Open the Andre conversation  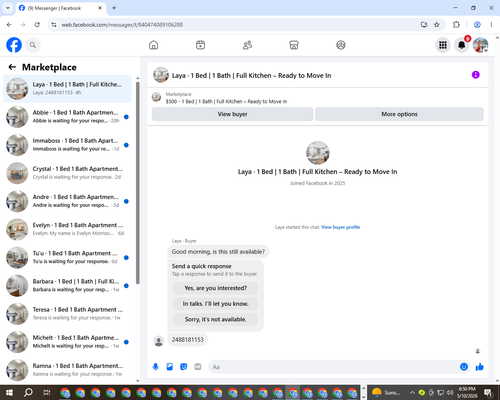point(67,201)
